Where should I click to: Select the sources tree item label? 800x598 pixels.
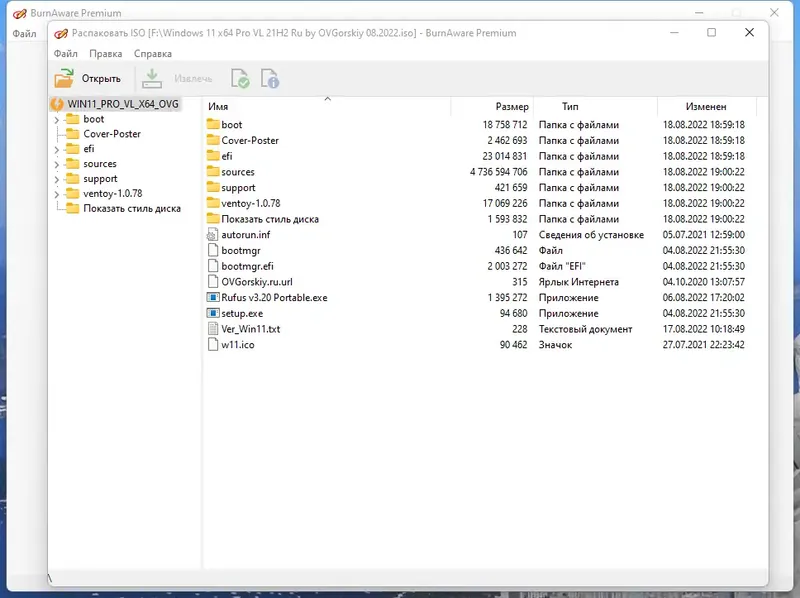coord(100,164)
